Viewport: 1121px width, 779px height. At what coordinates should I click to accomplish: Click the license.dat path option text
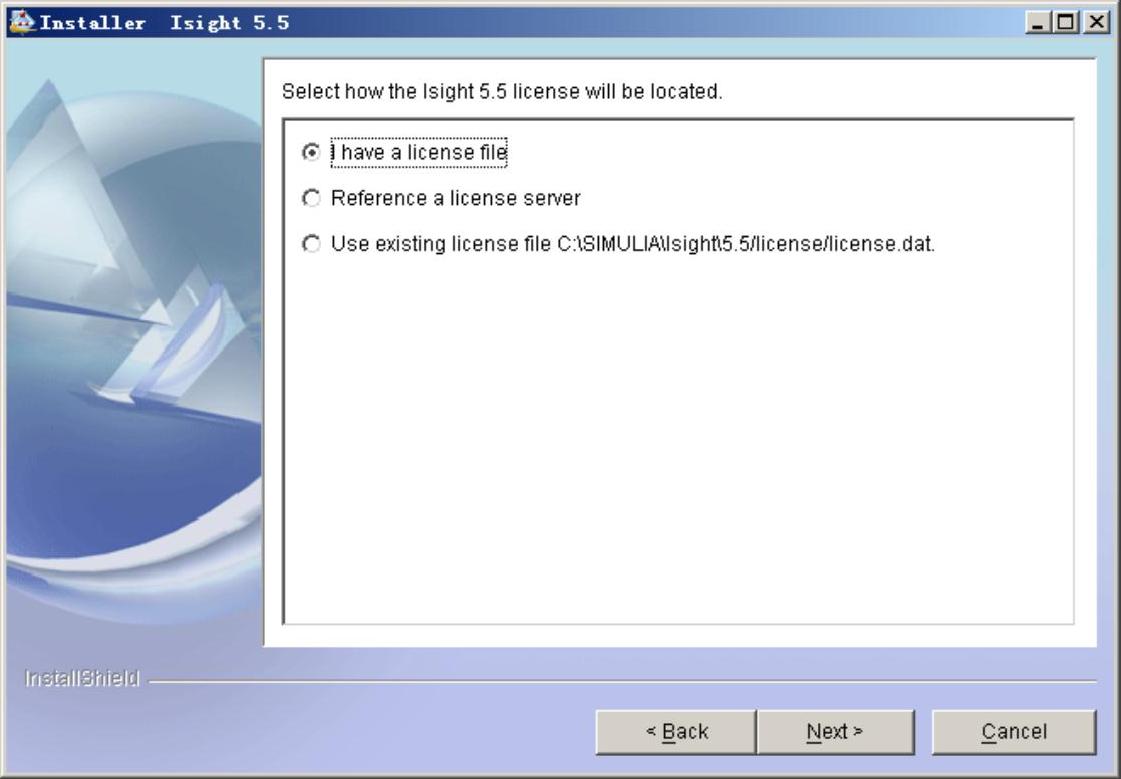(633, 244)
